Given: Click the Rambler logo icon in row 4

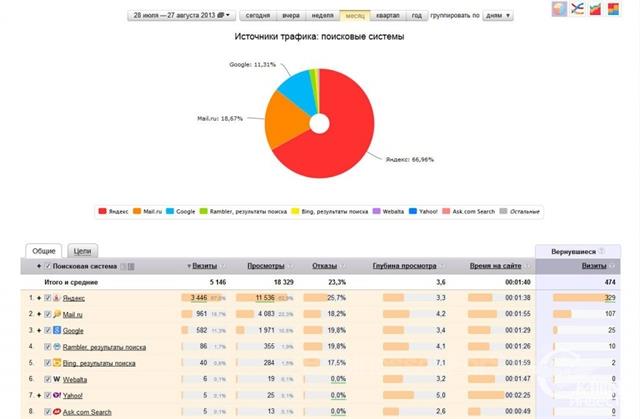Looking at the screenshot, I should (57, 346).
